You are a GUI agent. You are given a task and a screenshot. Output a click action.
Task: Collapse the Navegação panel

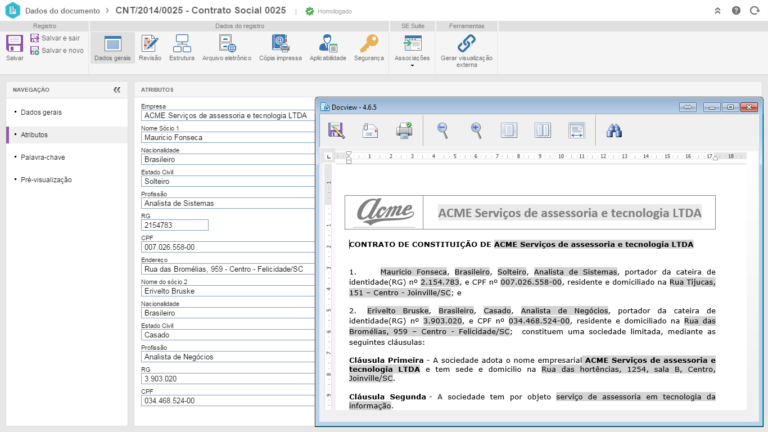coord(117,89)
